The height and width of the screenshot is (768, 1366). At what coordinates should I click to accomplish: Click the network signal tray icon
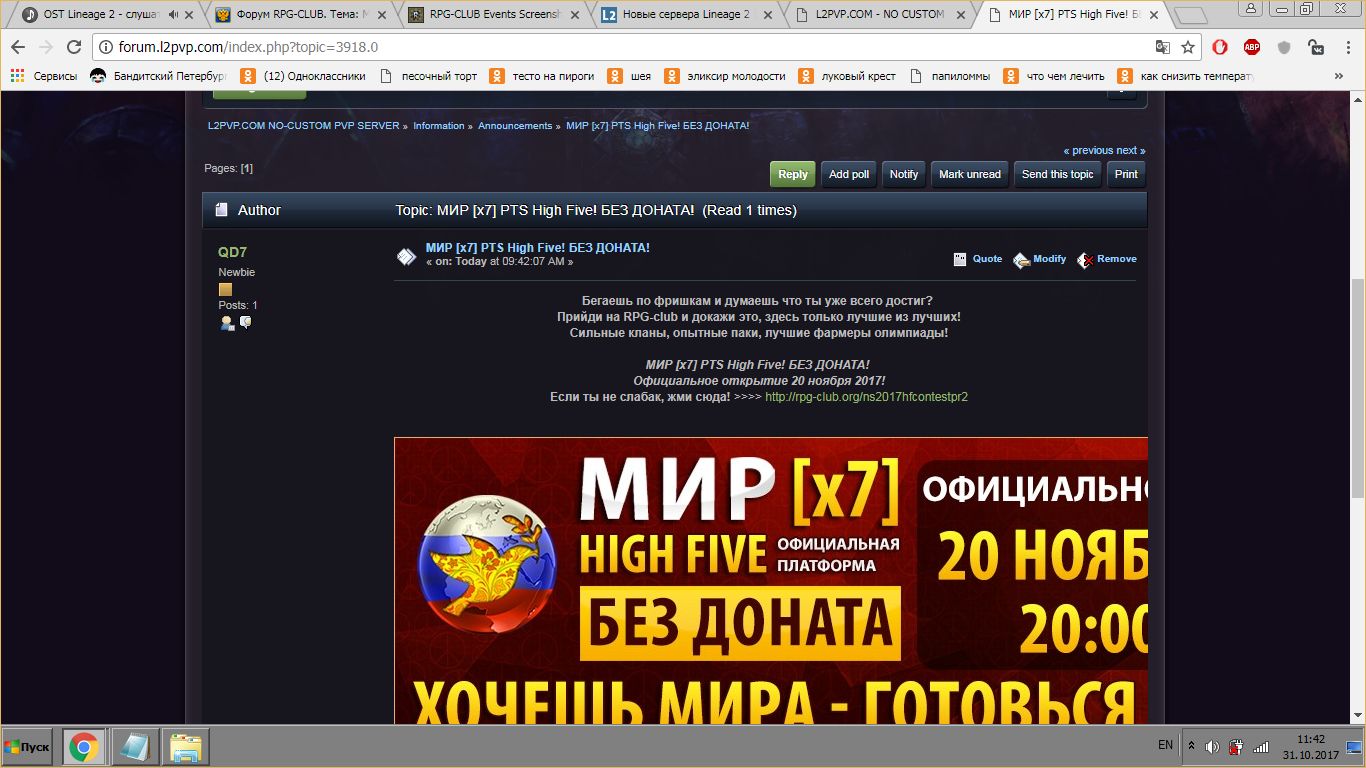pyautogui.click(x=1261, y=746)
